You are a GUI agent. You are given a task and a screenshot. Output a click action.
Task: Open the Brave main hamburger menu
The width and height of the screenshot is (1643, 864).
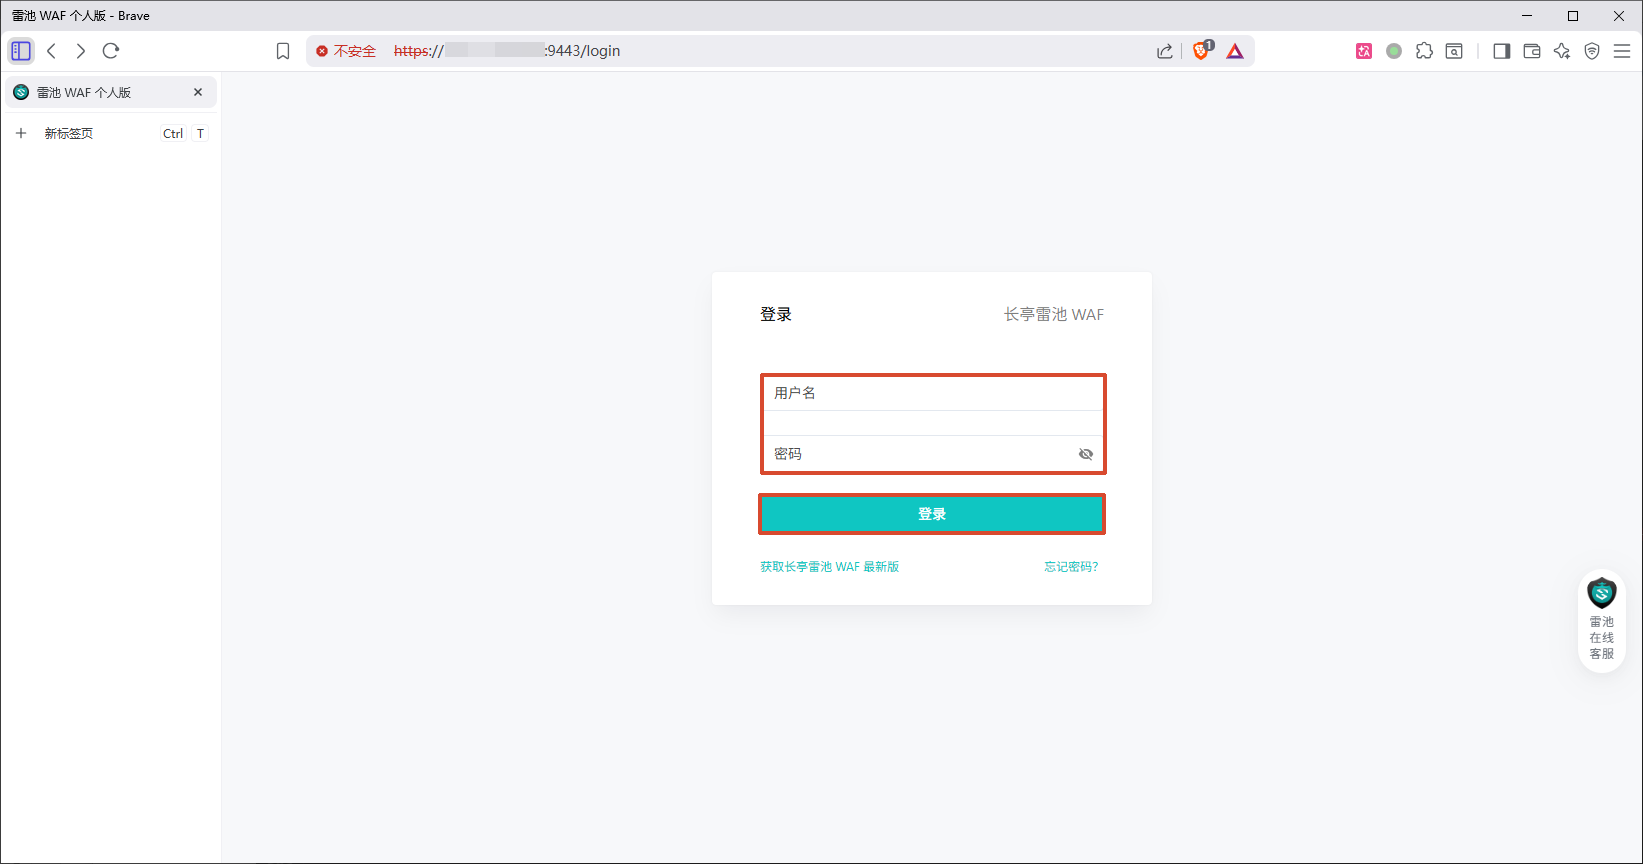pos(1622,51)
